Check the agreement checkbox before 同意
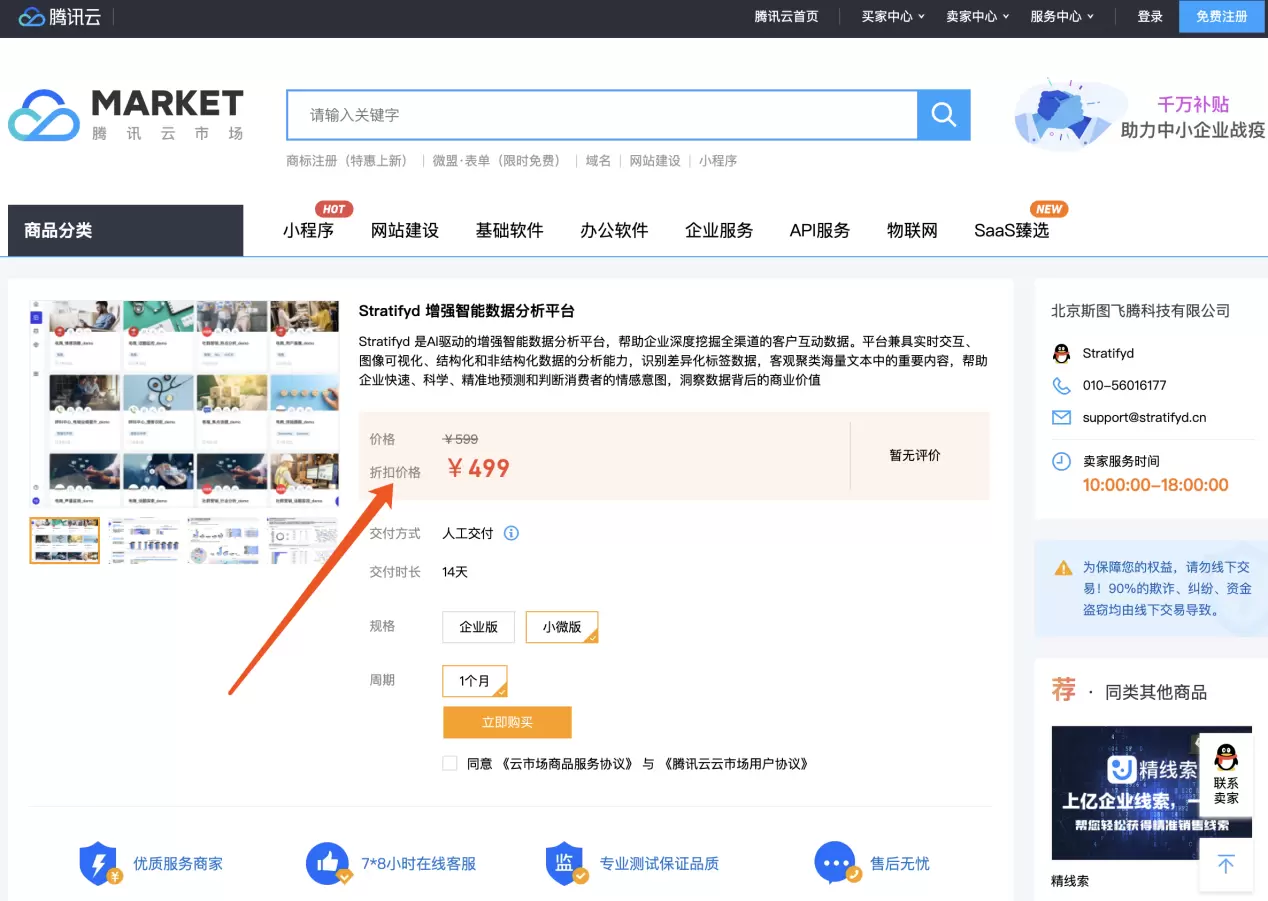The width and height of the screenshot is (1268, 901). (450, 763)
